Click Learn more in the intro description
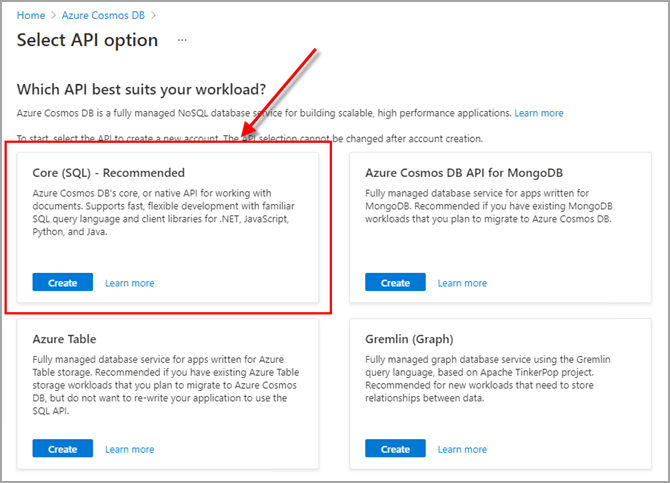 coord(539,113)
